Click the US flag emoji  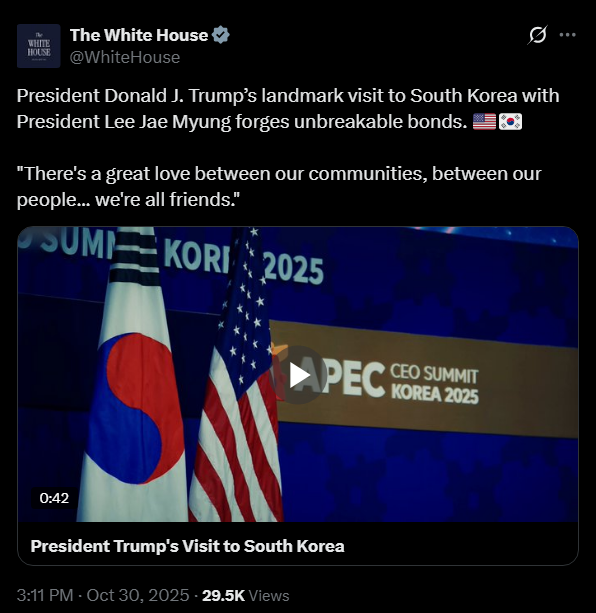pyautogui.click(x=484, y=122)
